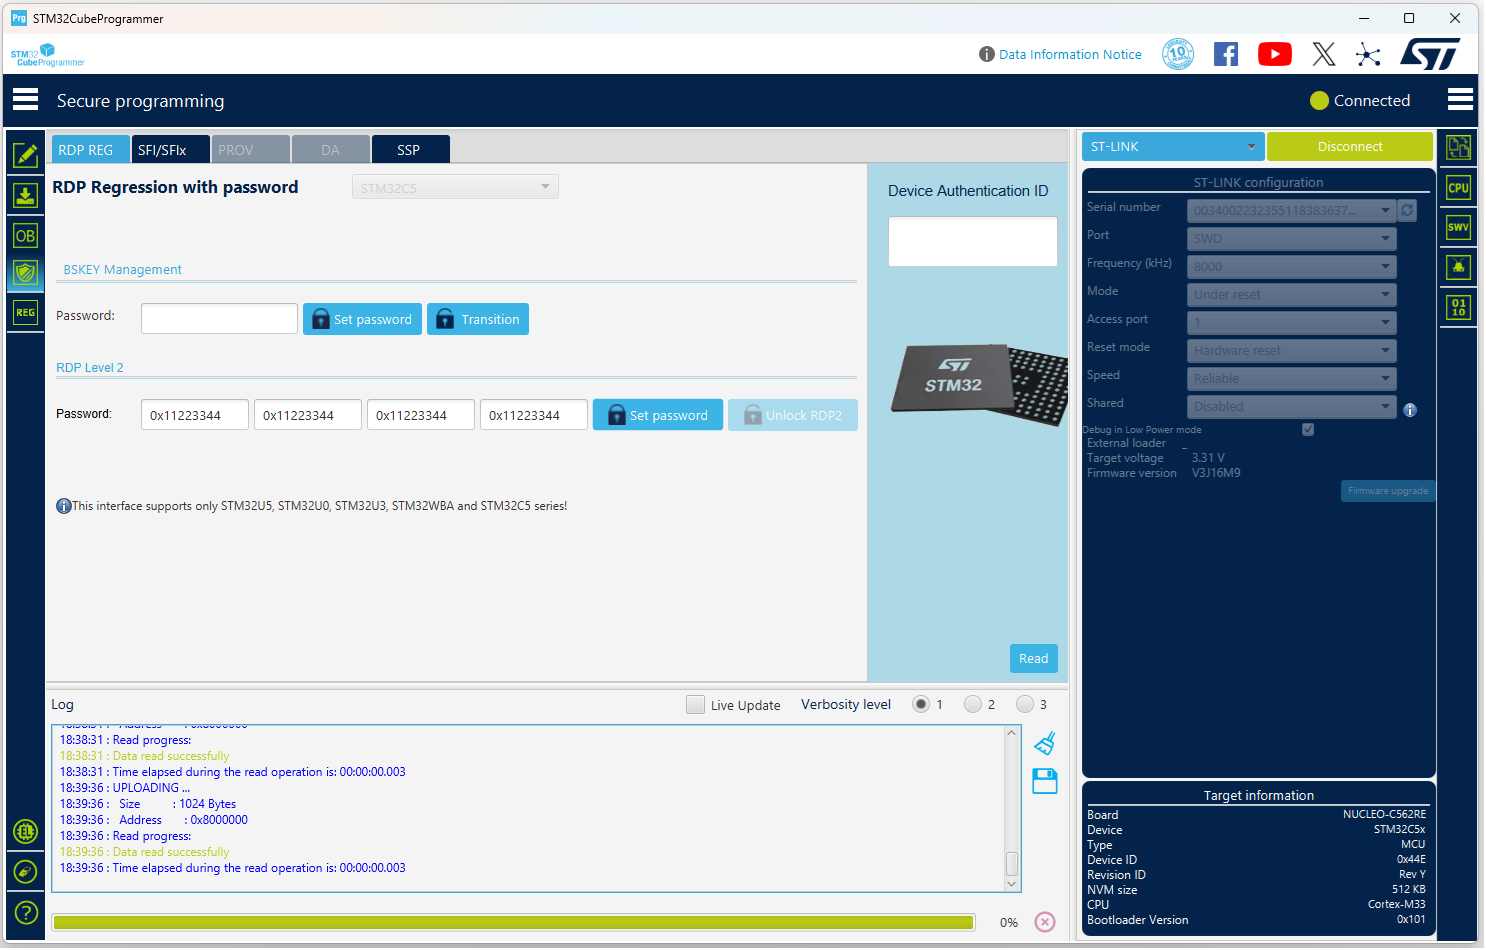Cancel the operation next to progress bar
The height and width of the screenshot is (950, 1486).
1045,922
